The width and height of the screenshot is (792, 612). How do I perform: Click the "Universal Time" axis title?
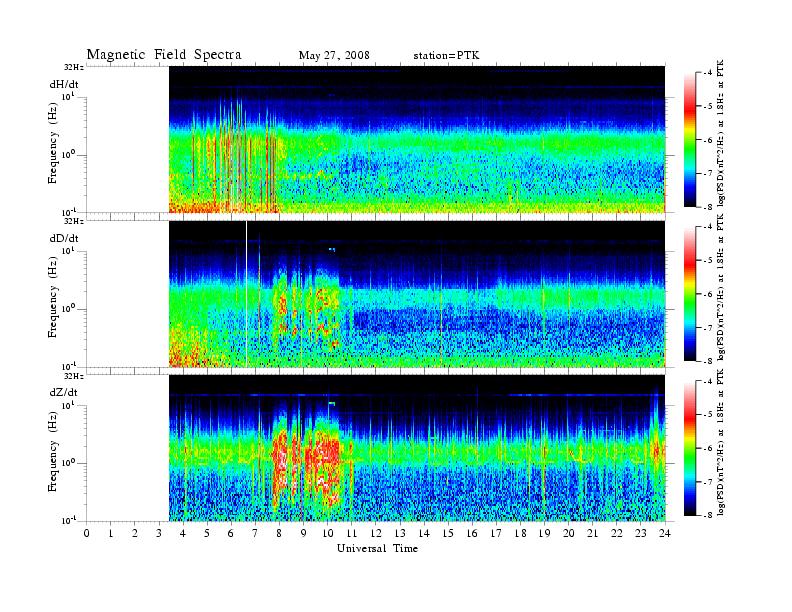click(x=377, y=548)
